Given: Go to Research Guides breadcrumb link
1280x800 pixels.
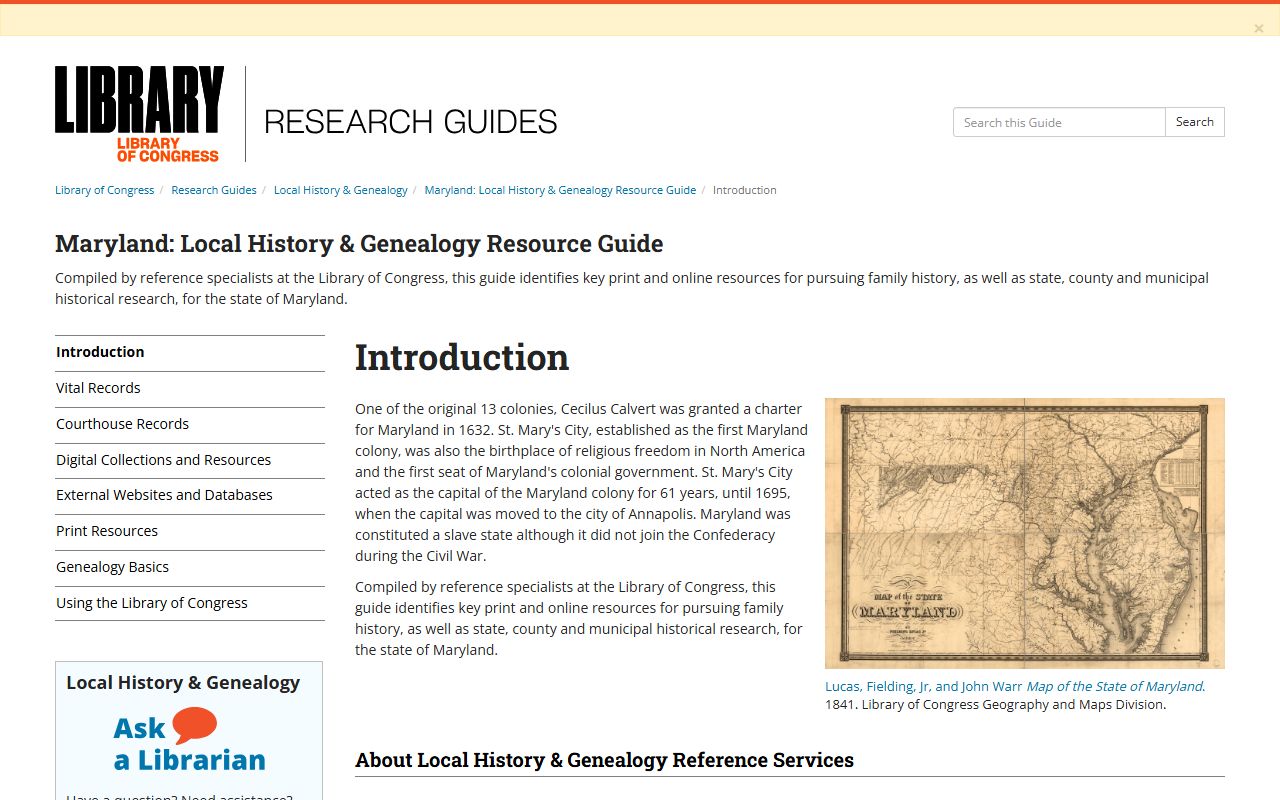Looking at the screenshot, I should point(214,190).
